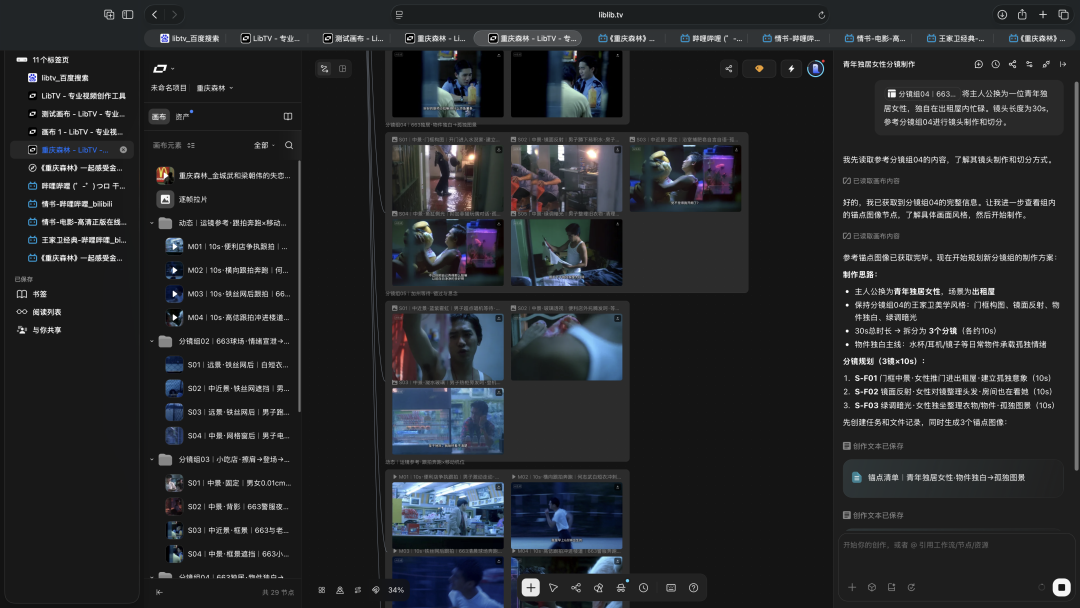Open the 锚点清单 document card
1080x608 pixels.
953,477
